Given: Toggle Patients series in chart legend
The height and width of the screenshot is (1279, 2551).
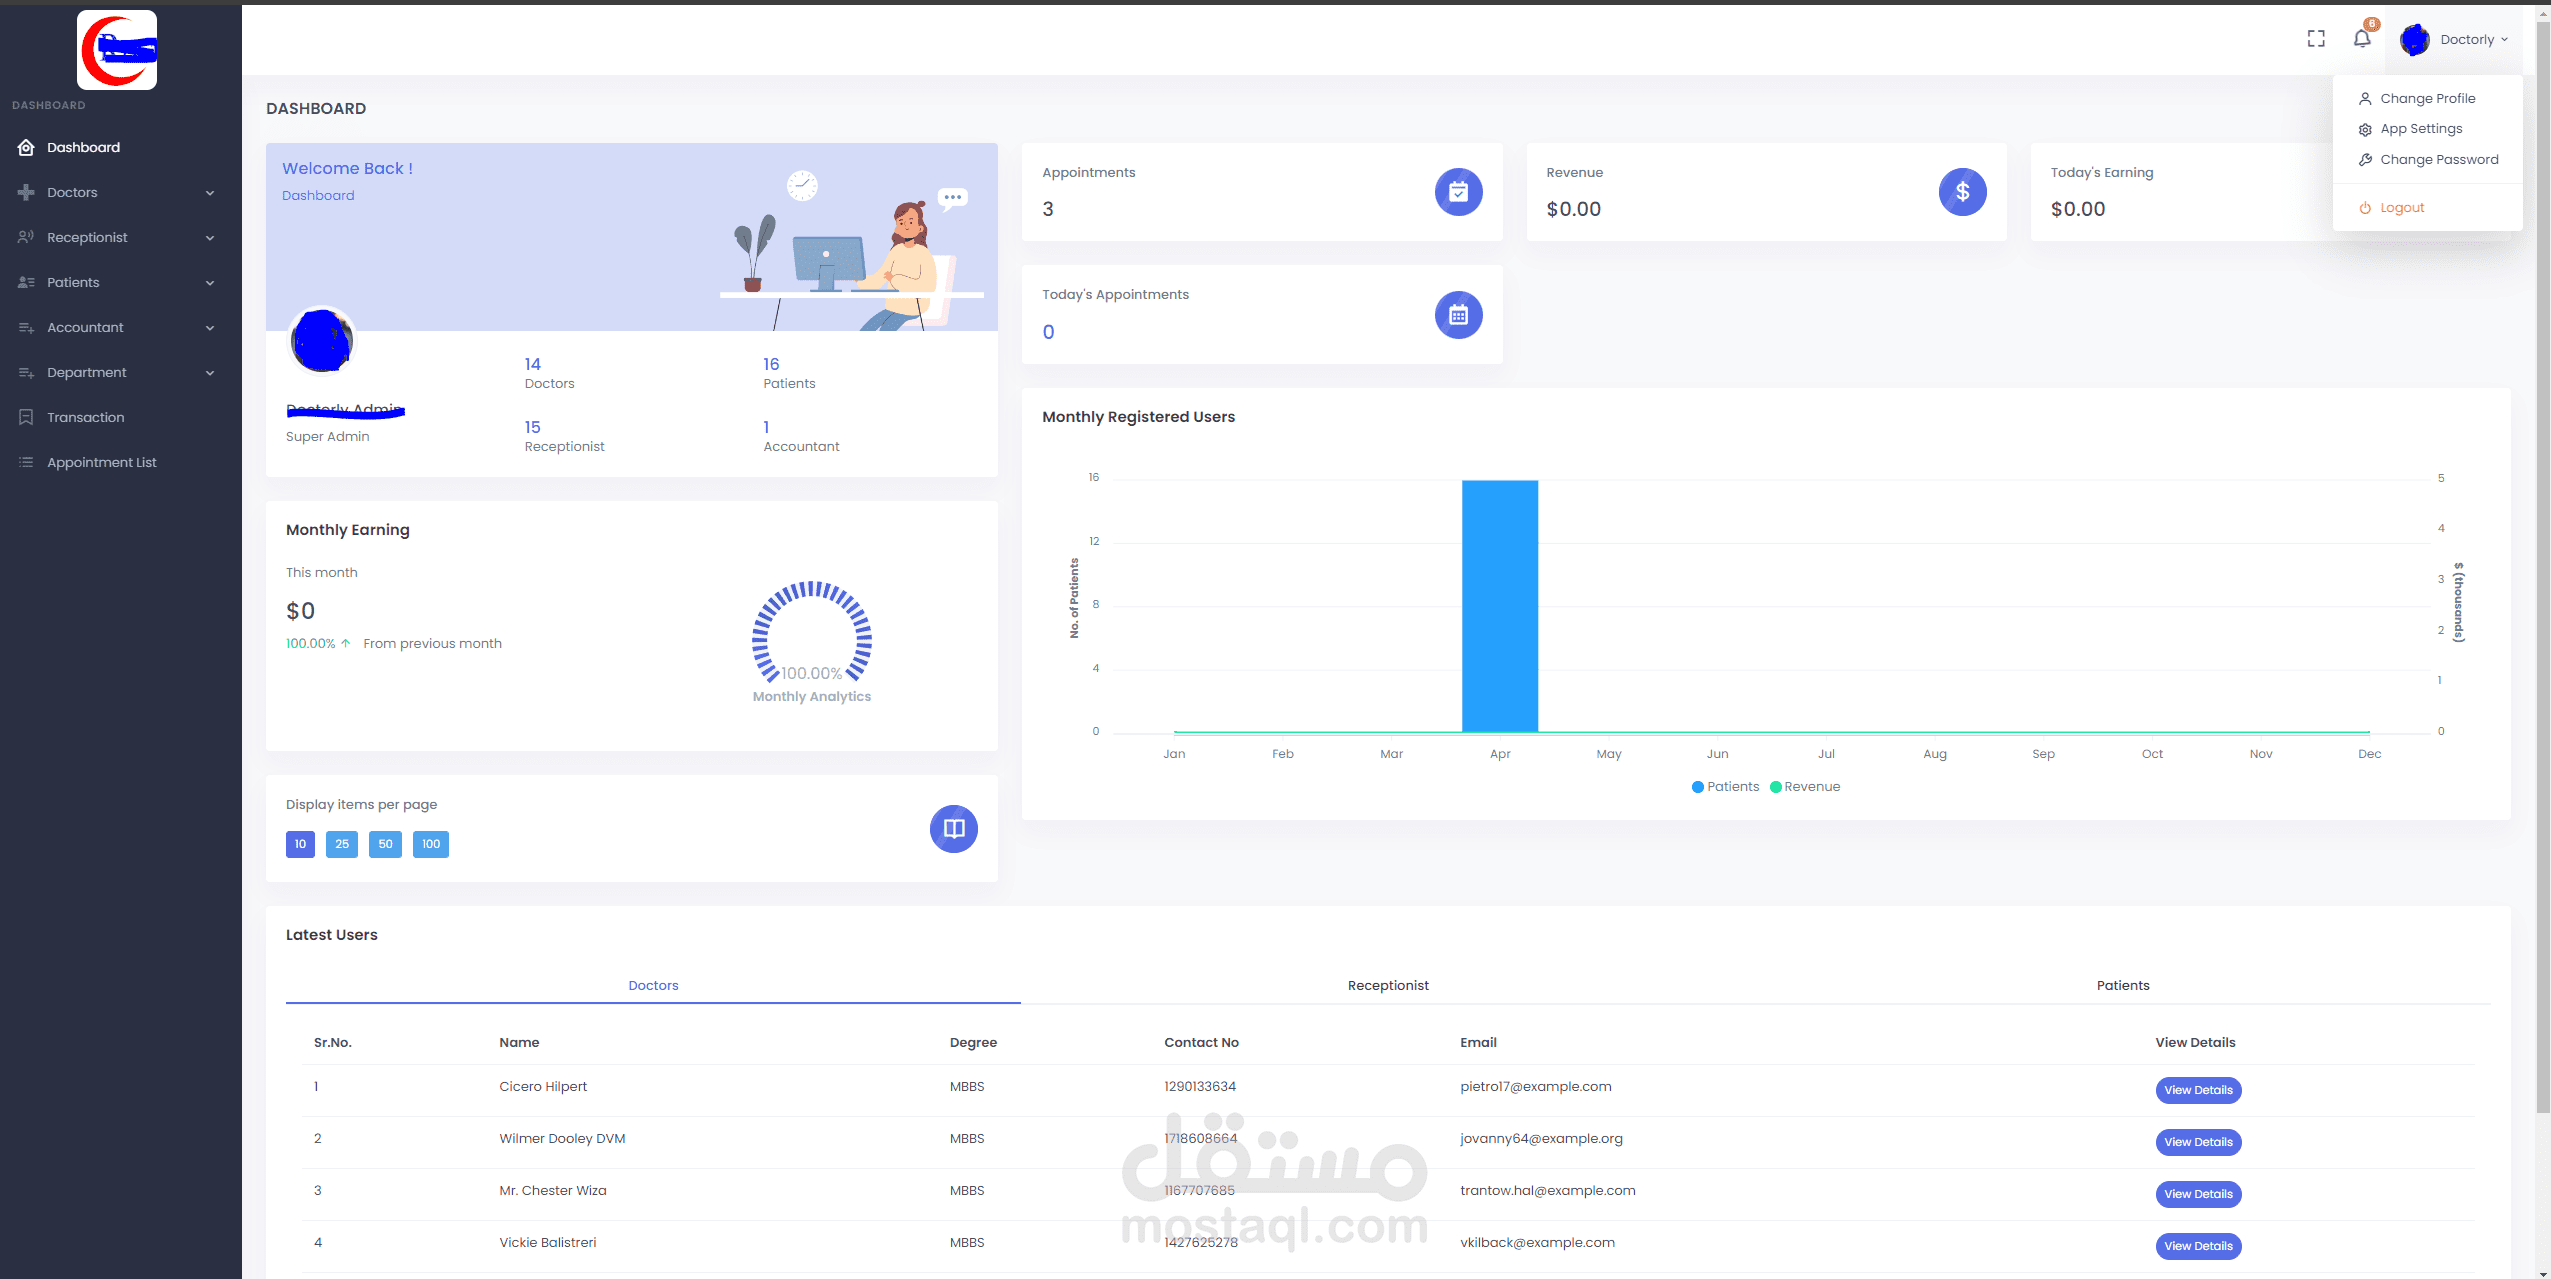Looking at the screenshot, I should click(1725, 787).
